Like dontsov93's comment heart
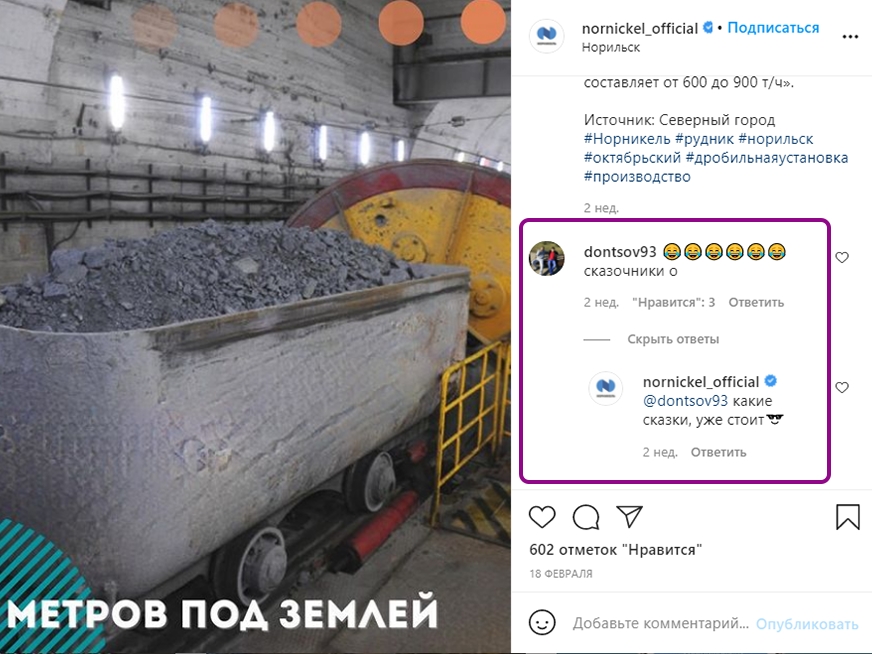 coord(842,257)
